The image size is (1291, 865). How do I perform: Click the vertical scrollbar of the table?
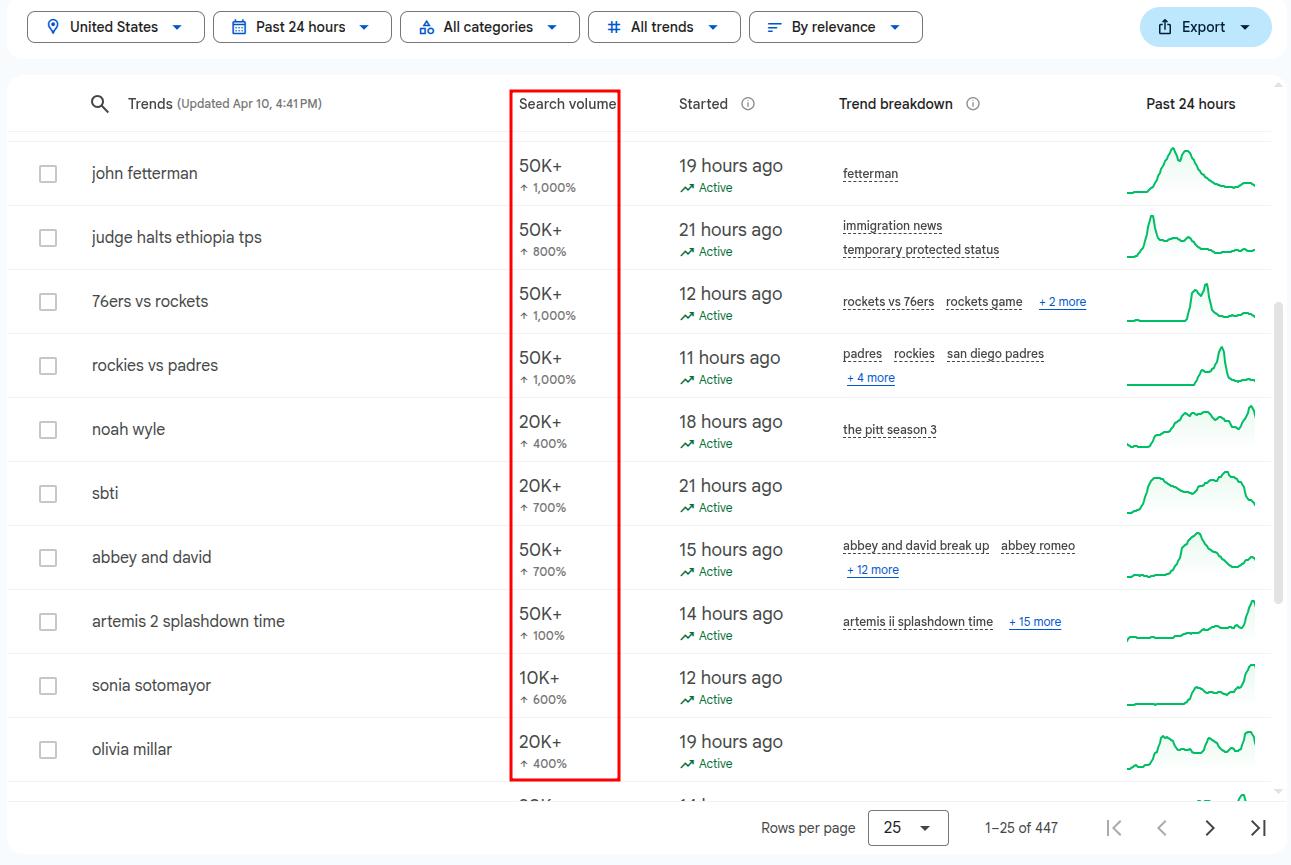coord(1278,450)
